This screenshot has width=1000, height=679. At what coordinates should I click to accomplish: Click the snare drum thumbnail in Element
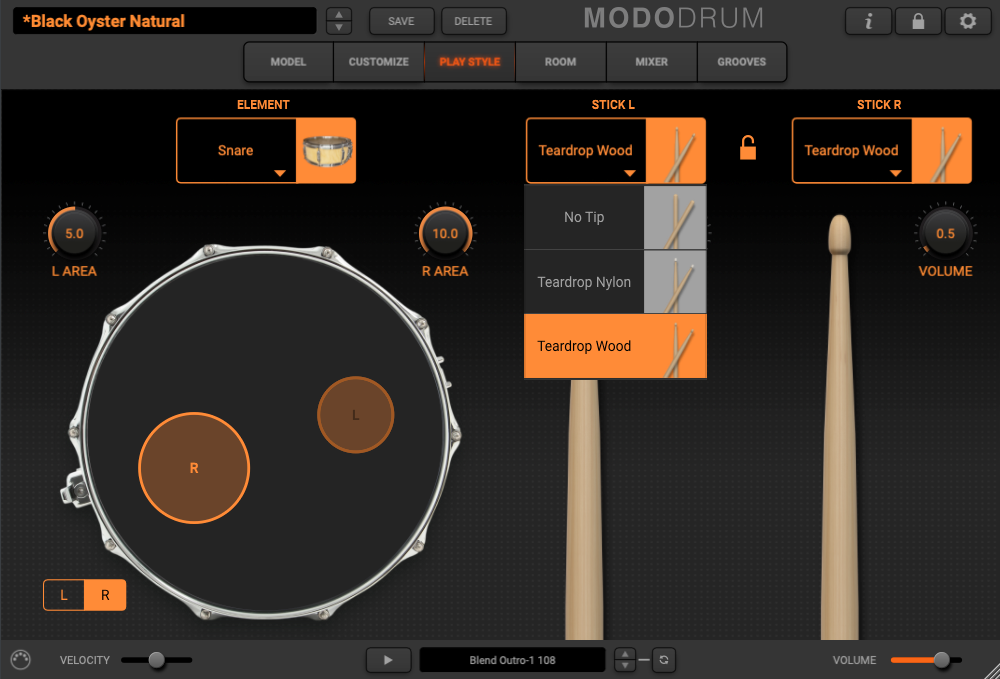(326, 150)
